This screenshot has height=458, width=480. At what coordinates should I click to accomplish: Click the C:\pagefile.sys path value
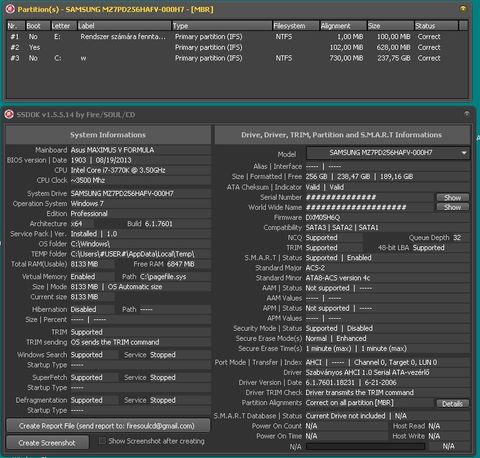click(x=163, y=277)
